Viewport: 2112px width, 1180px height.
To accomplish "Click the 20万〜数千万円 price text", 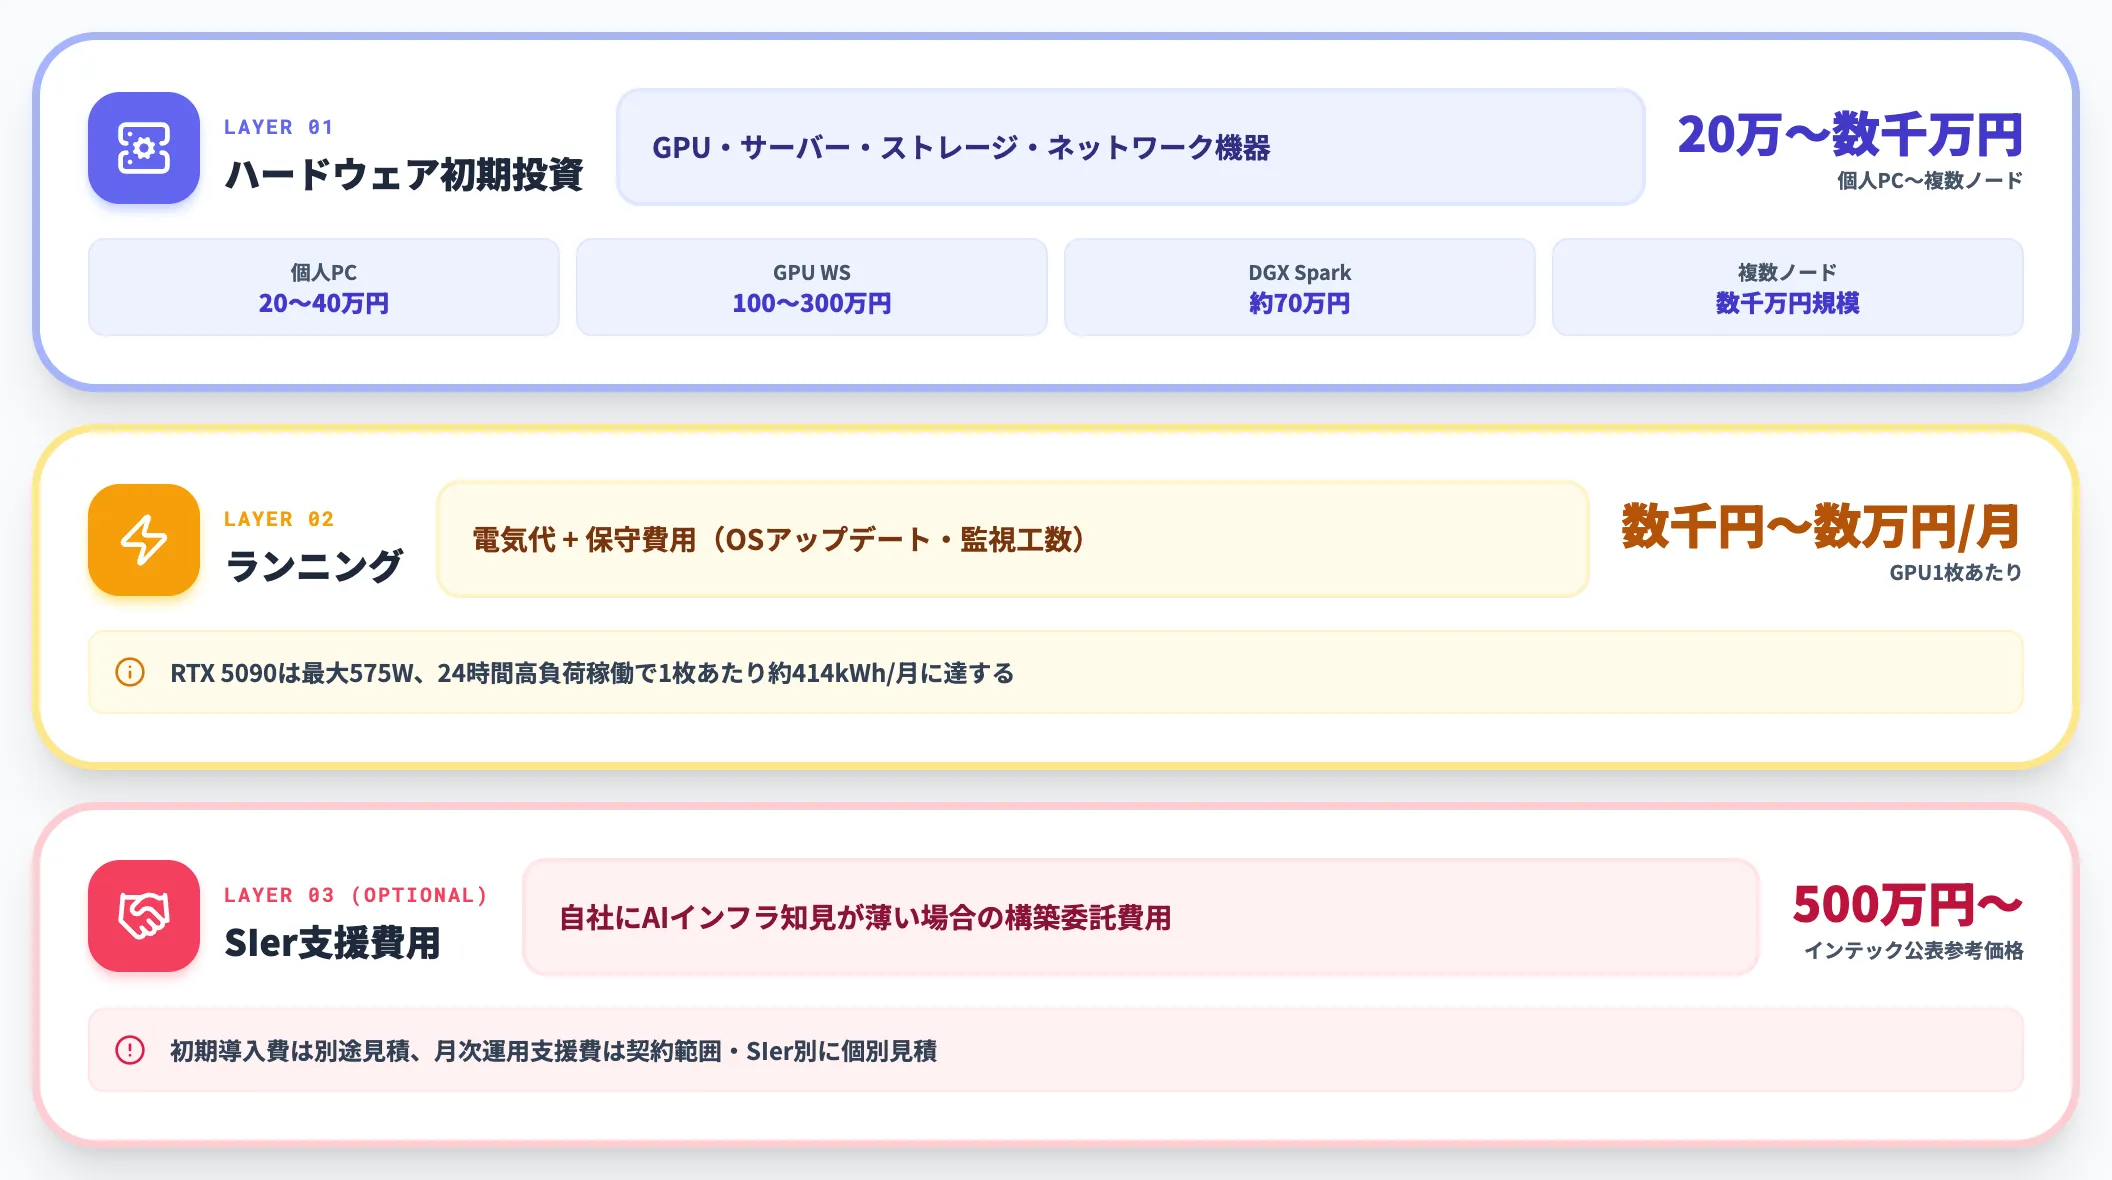I will point(1850,135).
